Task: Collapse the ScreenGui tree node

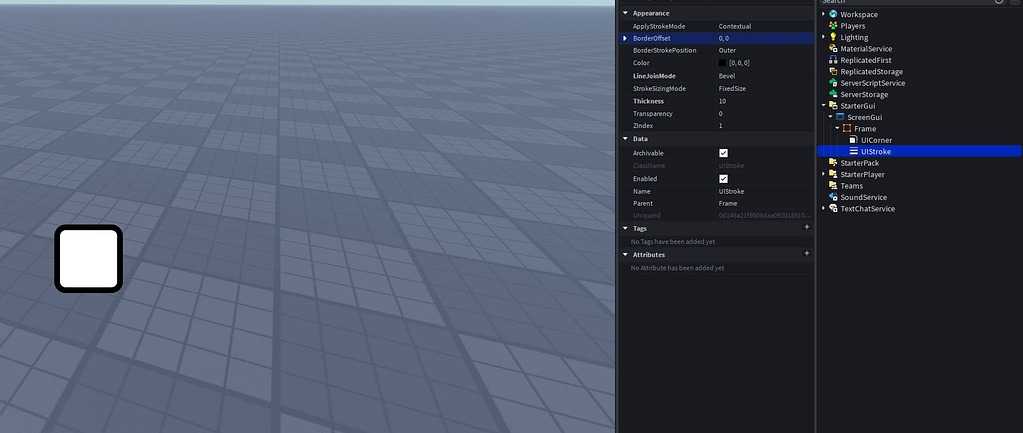Action: 831,117
